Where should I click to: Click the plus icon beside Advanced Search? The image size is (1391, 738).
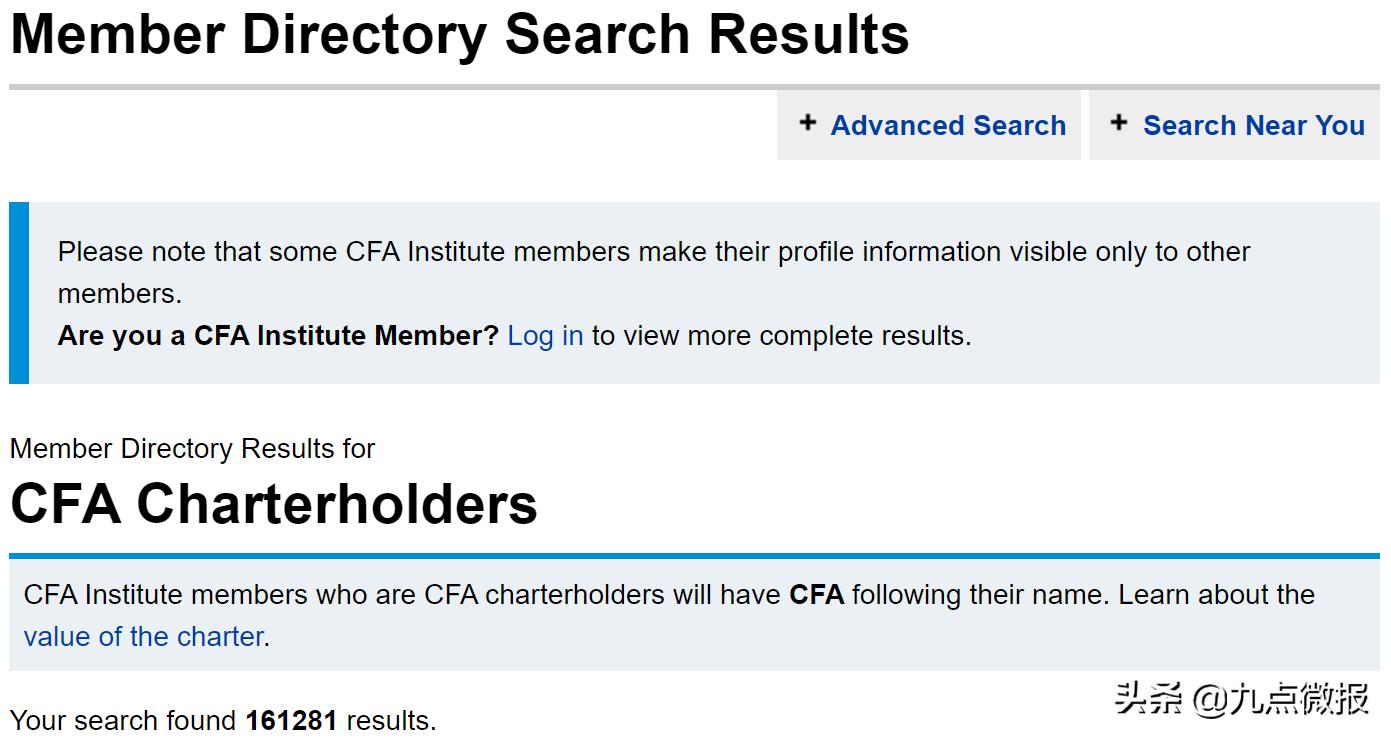808,123
